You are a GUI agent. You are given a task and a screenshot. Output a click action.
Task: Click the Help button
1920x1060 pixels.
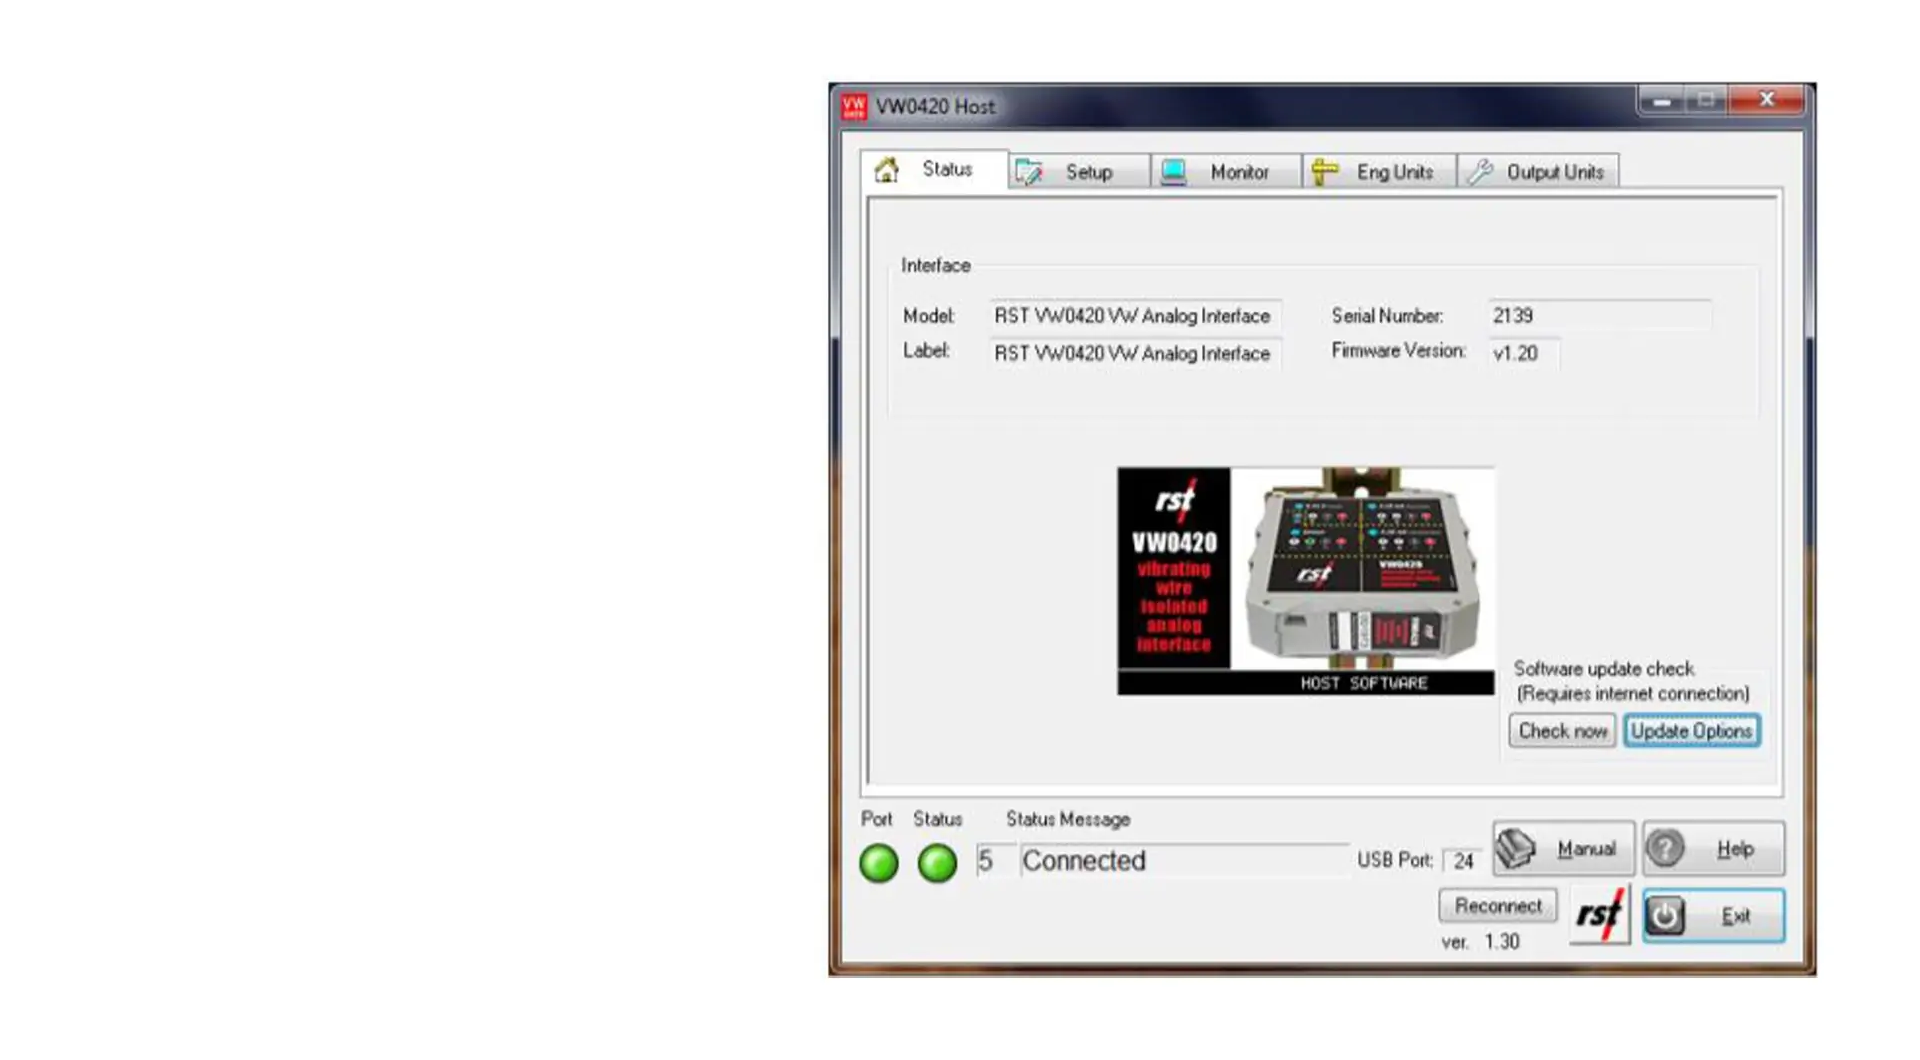point(1713,849)
